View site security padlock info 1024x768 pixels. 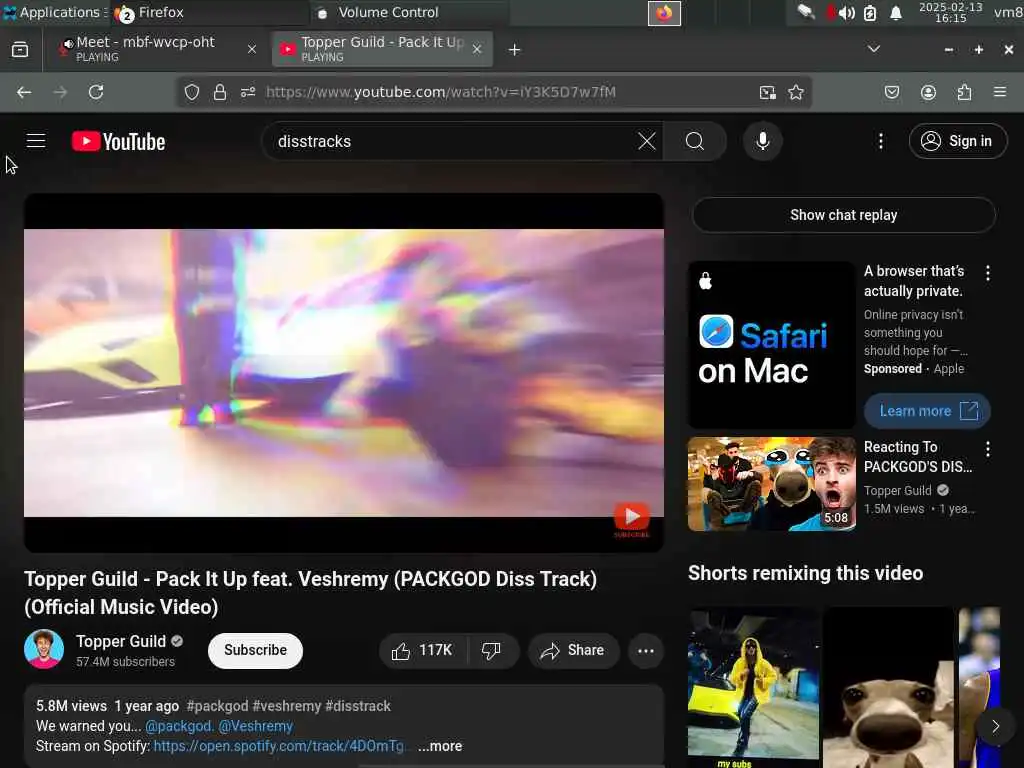(220, 92)
